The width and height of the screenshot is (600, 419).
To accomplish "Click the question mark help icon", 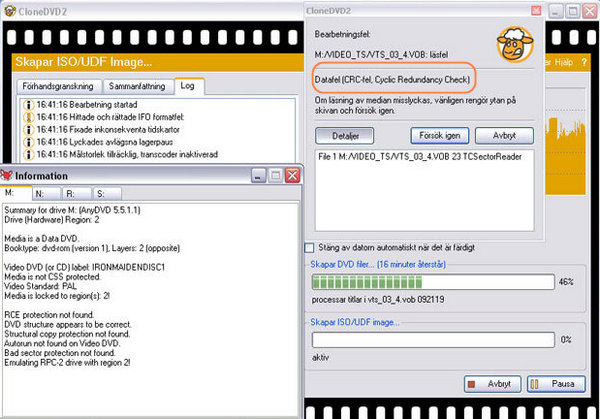I will coord(584,62).
